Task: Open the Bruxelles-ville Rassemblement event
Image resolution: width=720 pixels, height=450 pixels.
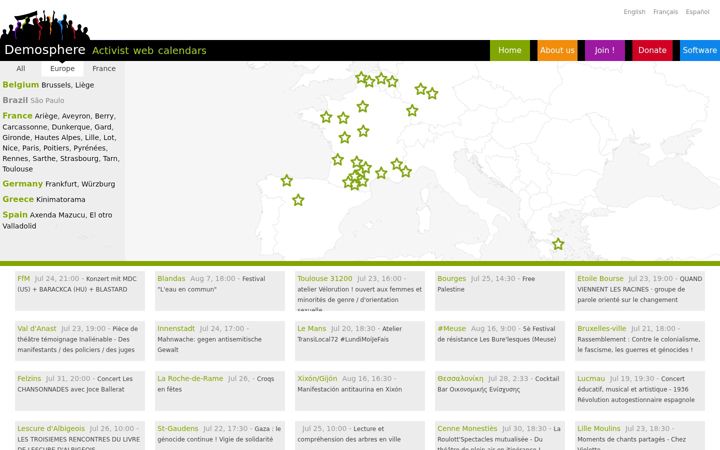Action: (x=640, y=341)
